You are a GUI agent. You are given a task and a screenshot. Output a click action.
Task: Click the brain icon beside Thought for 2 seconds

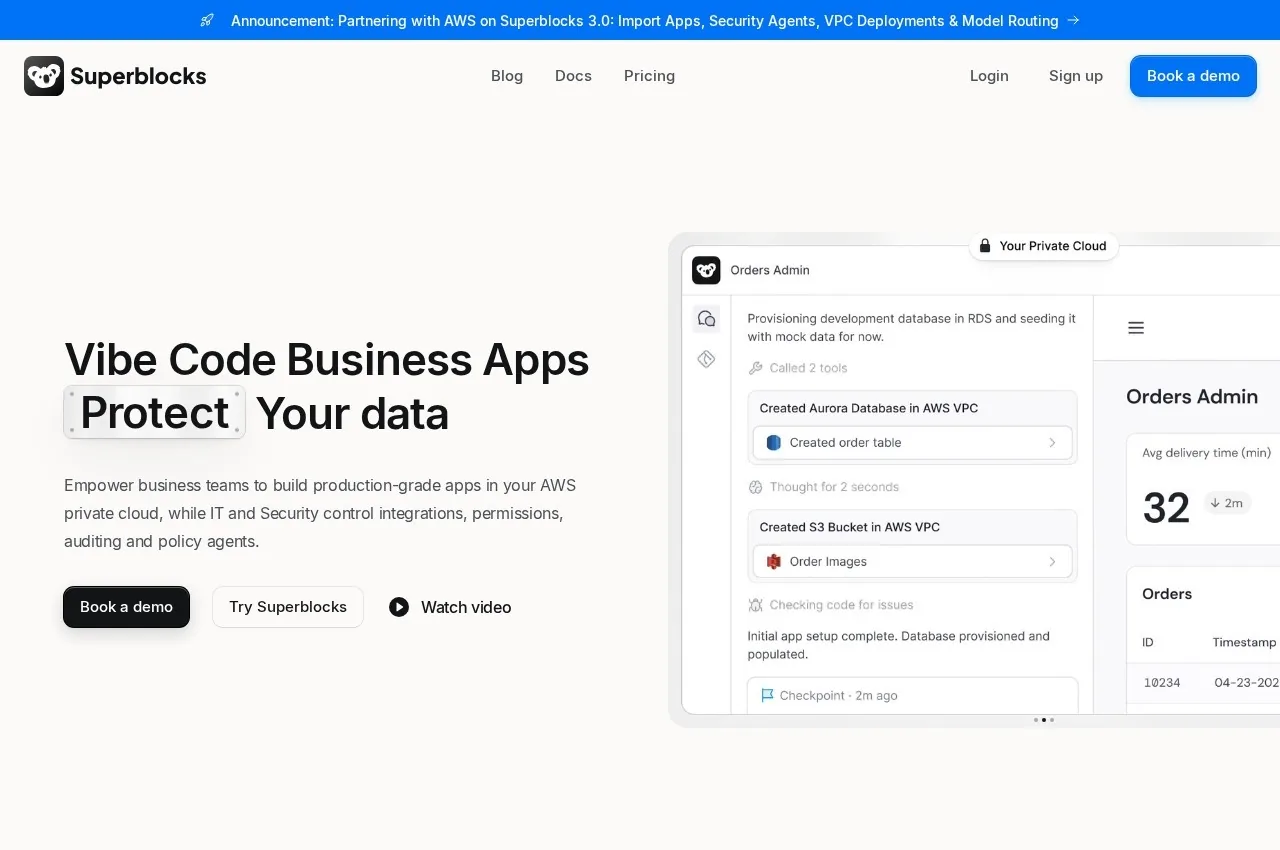[x=756, y=487]
